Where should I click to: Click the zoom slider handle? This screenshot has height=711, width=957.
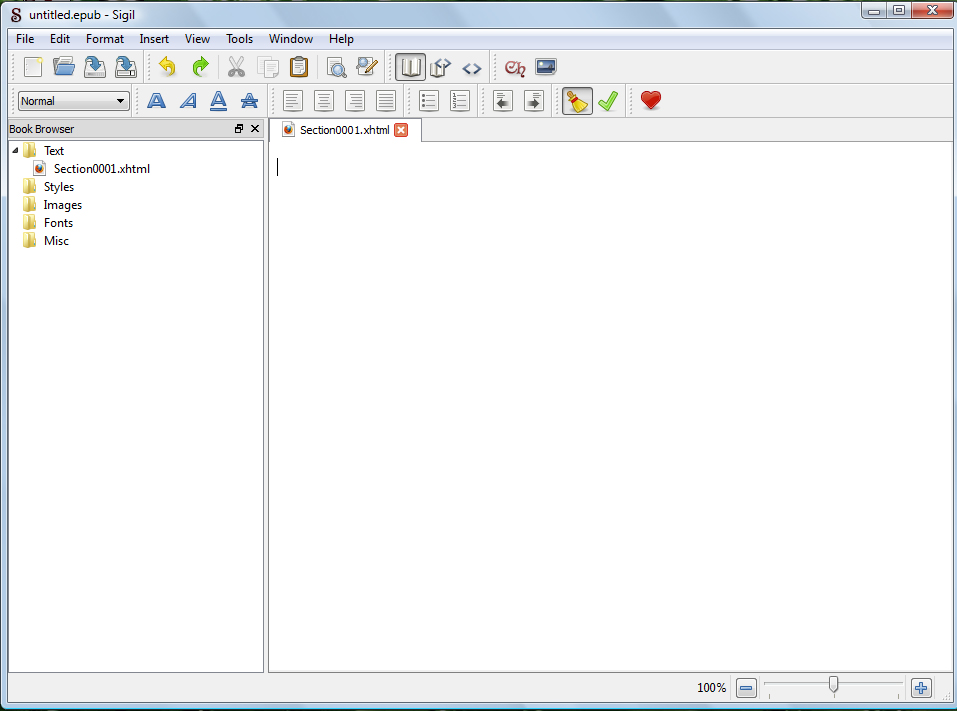pos(833,685)
